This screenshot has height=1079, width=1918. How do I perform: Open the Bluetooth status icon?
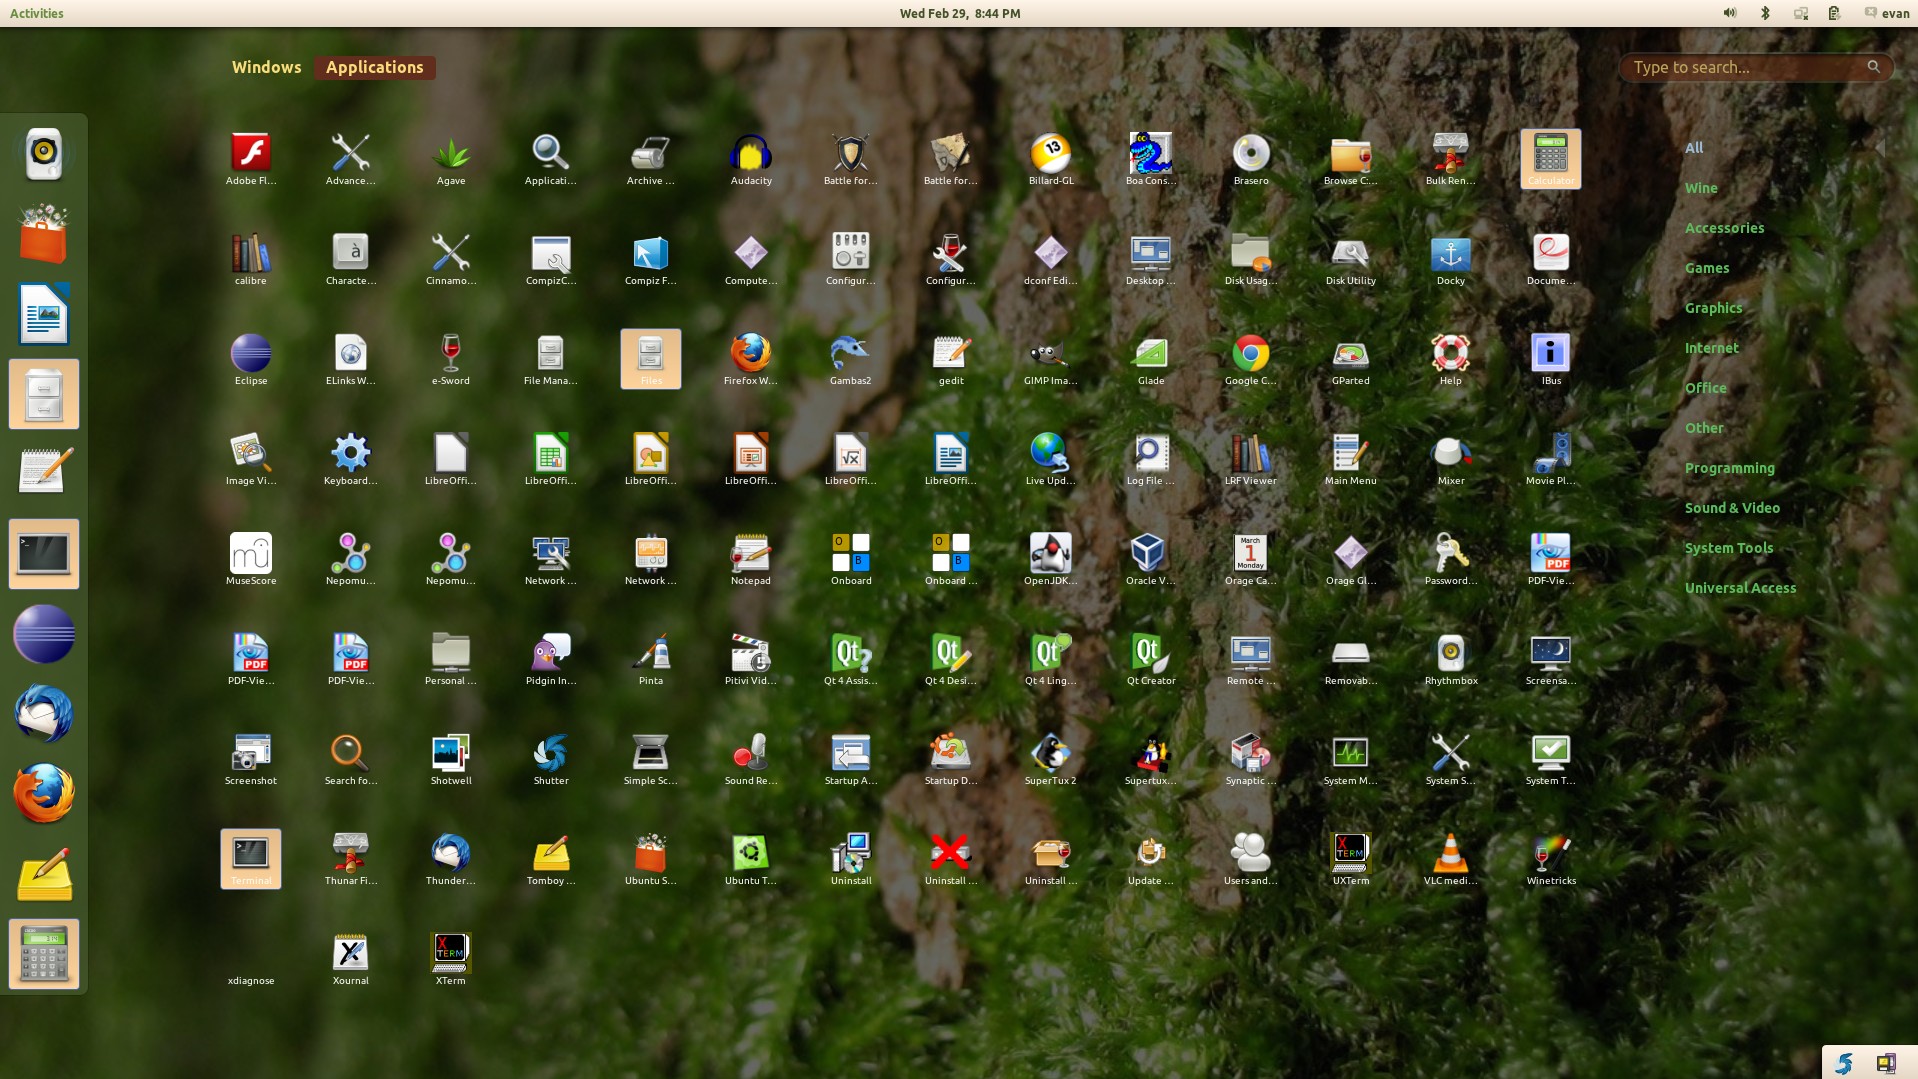pyautogui.click(x=1765, y=13)
